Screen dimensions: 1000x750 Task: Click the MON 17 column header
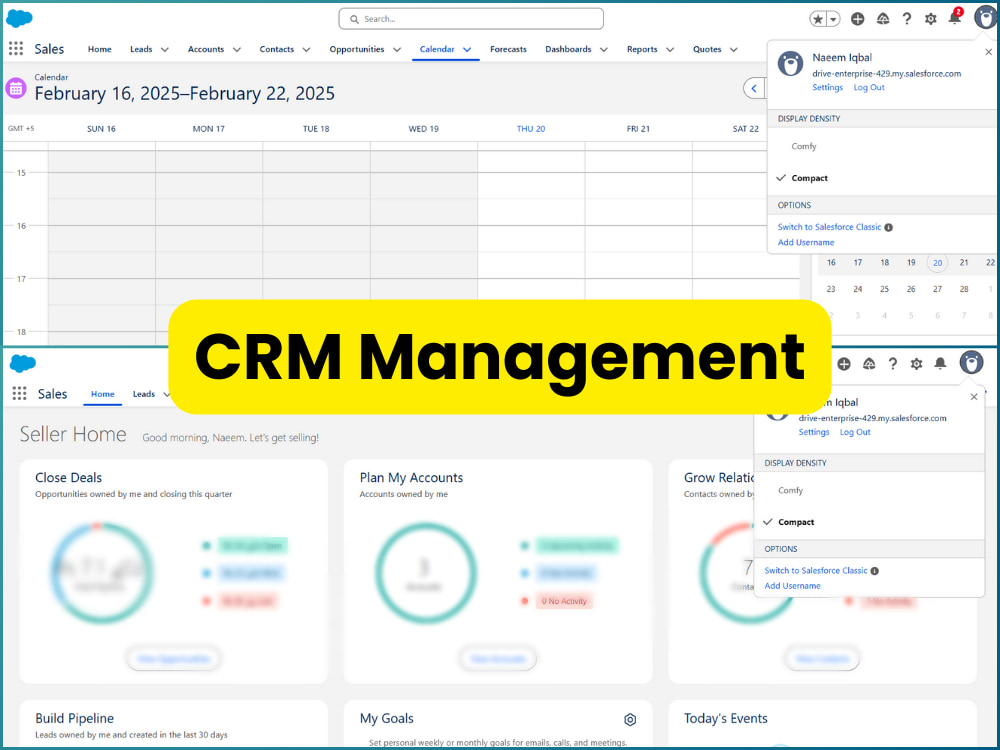click(x=209, y=129)
